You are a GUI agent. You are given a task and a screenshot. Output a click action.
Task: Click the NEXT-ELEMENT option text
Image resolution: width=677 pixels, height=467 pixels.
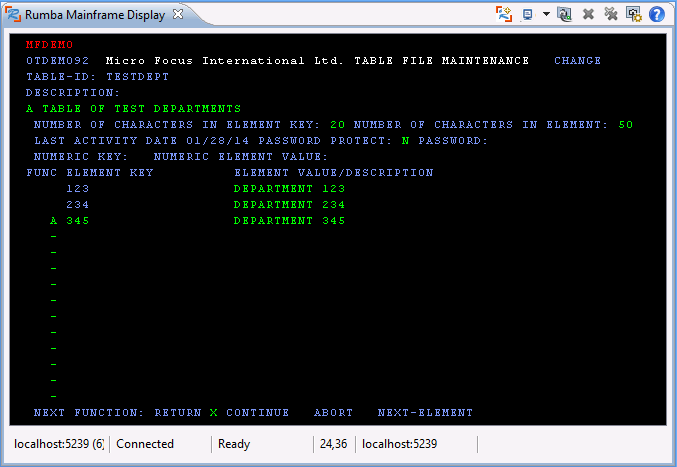425,412
